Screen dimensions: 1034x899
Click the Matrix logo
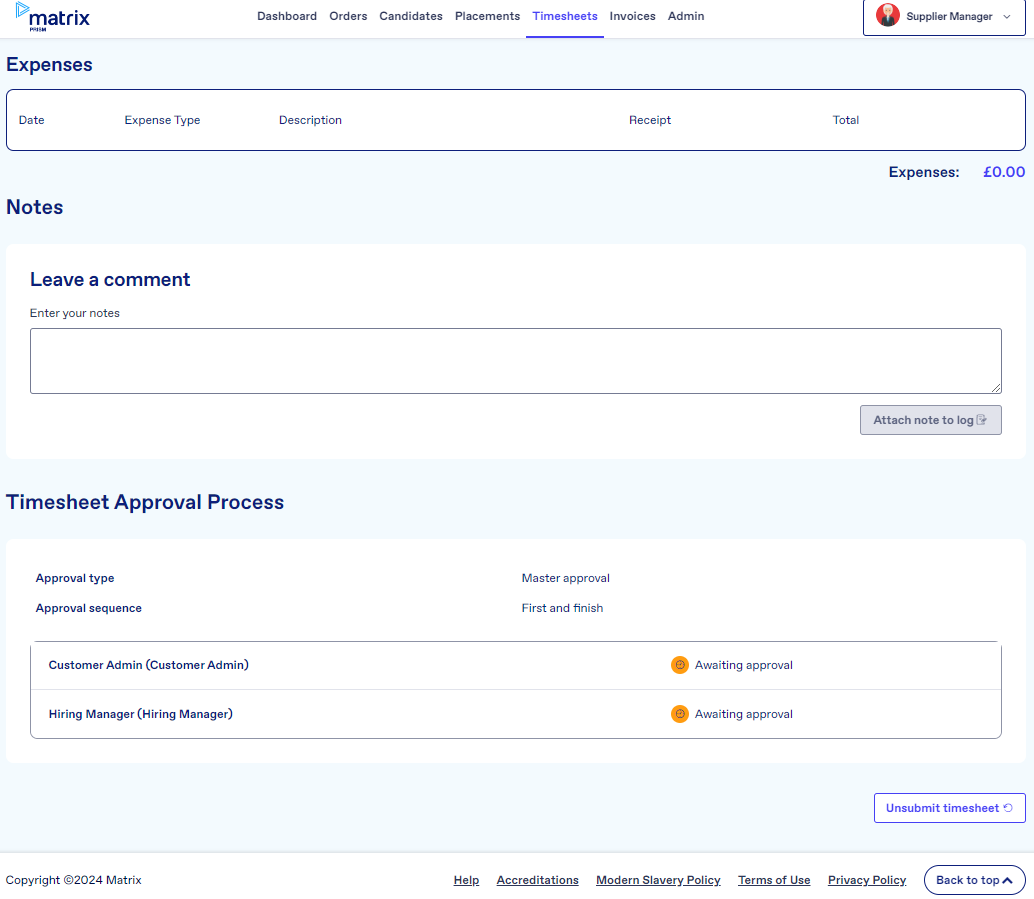pyautogui.click(x=53, y=17)
